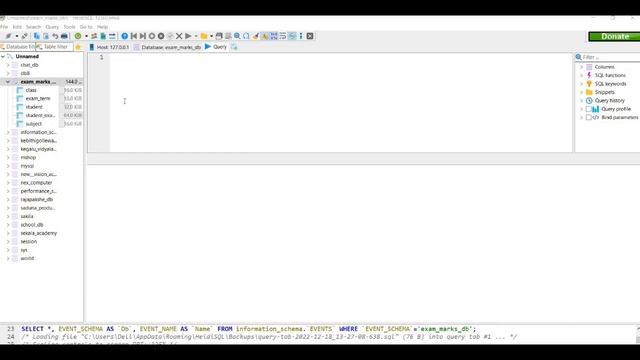This screenshot has width=640, height=360.
Task: Click the print toolbar icon
Action: click(x=64, y=36)
